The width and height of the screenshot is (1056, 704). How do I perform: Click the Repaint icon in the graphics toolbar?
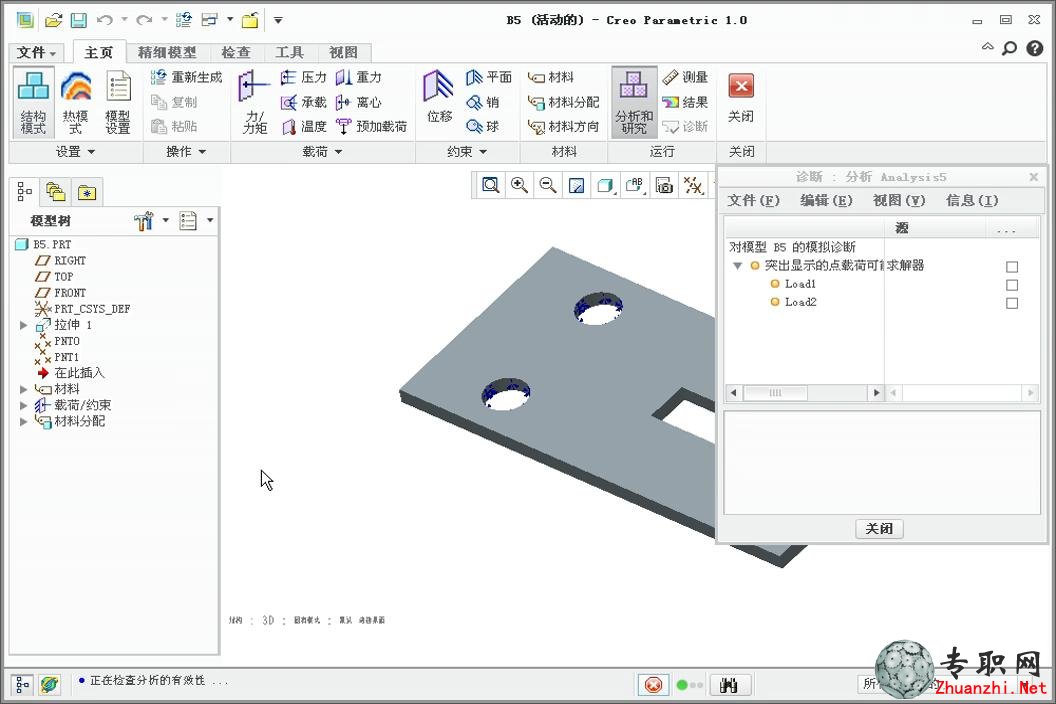[x=576, y=185]
